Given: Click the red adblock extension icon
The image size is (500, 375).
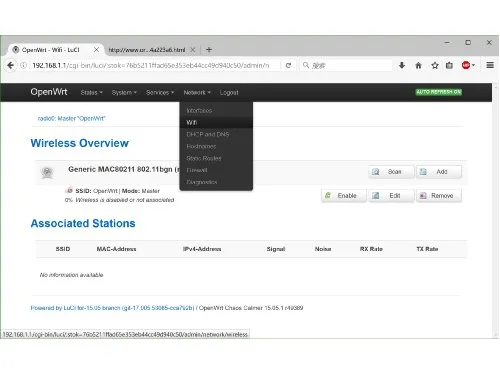Looking at the screenshot, I should pos(466,65).
